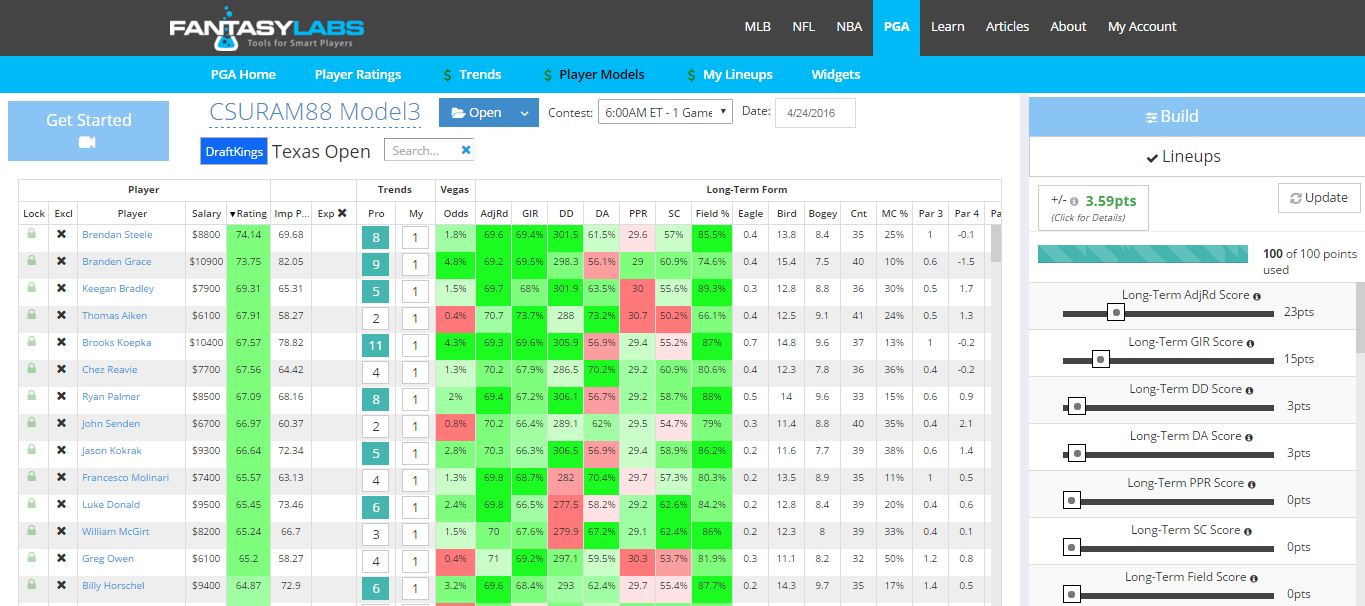
Task: Open the Widgets menu item
Action: tap(836, 74)
